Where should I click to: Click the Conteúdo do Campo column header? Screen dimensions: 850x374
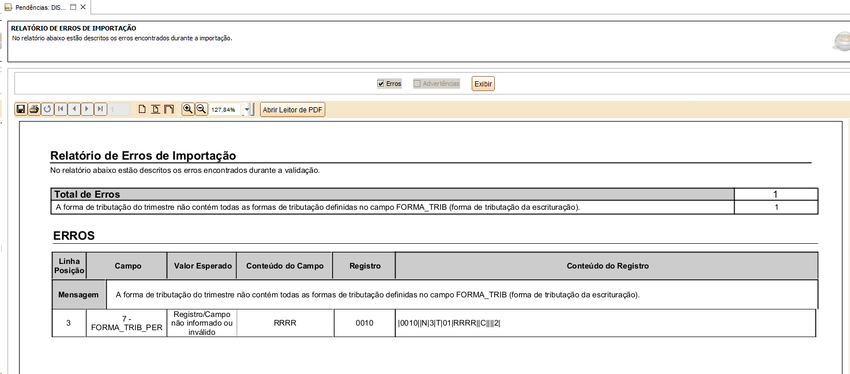(x=285, y=266)
